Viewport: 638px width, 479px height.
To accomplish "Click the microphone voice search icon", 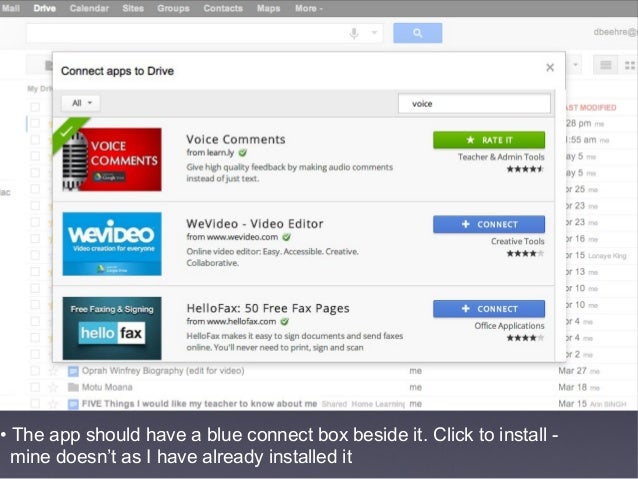I will tap(354, 33).
